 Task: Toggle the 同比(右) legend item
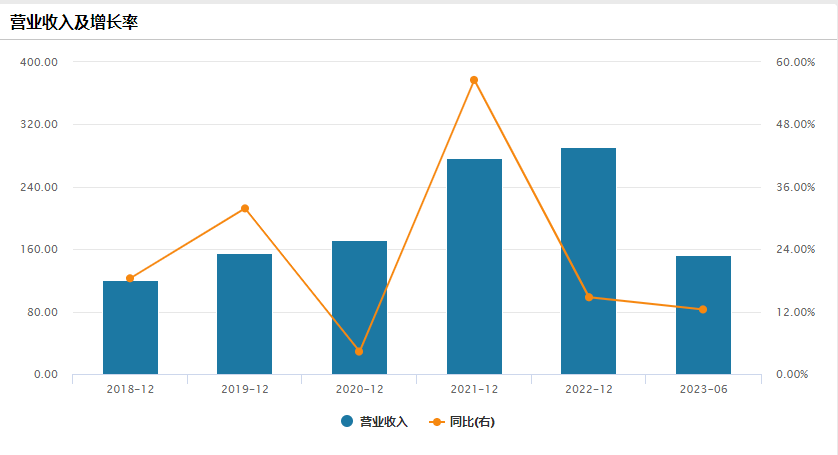(462, 422)
